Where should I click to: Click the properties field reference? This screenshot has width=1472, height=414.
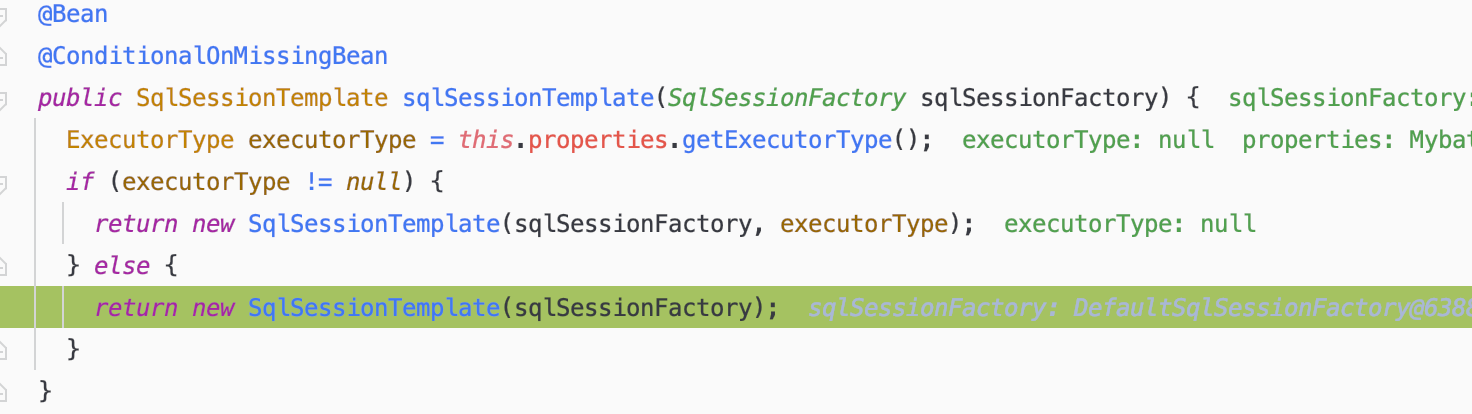(x=598, y=140)
